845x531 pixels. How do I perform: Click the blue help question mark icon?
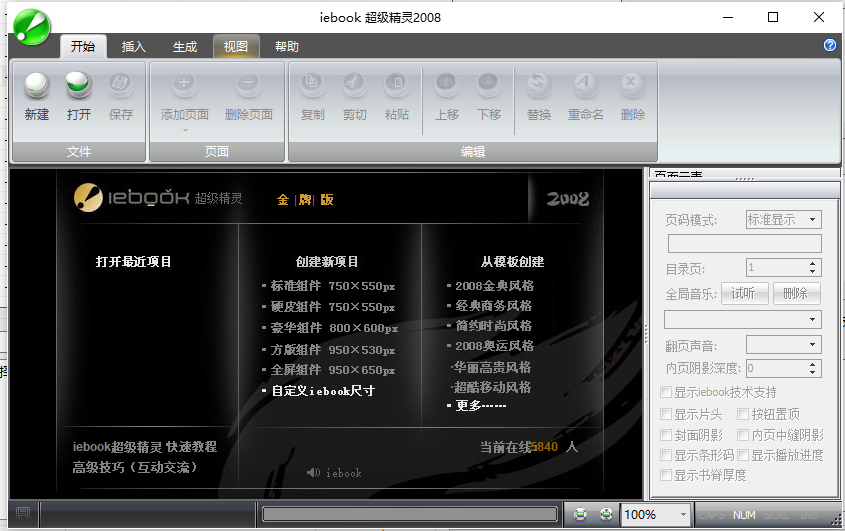[830, 45]
